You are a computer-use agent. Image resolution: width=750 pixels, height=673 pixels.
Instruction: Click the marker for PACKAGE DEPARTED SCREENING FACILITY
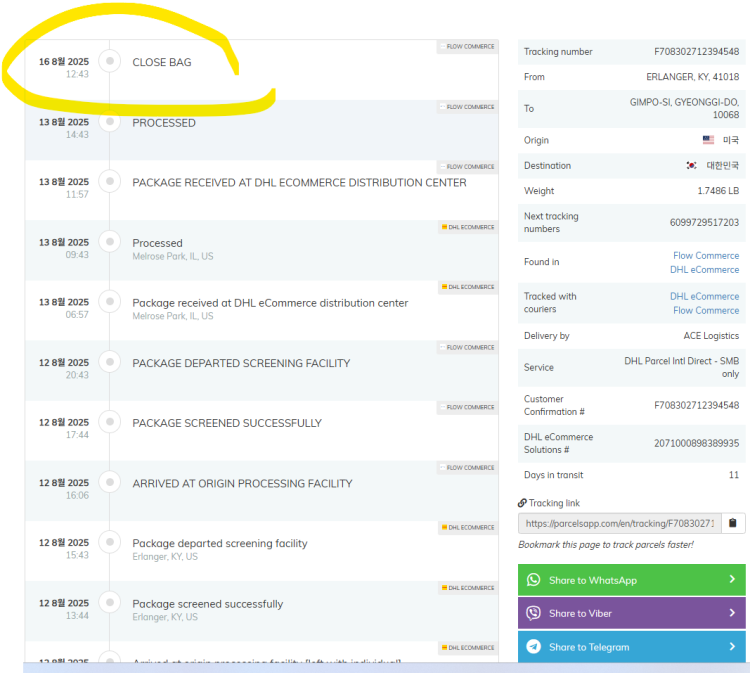(x=110, y=362)
